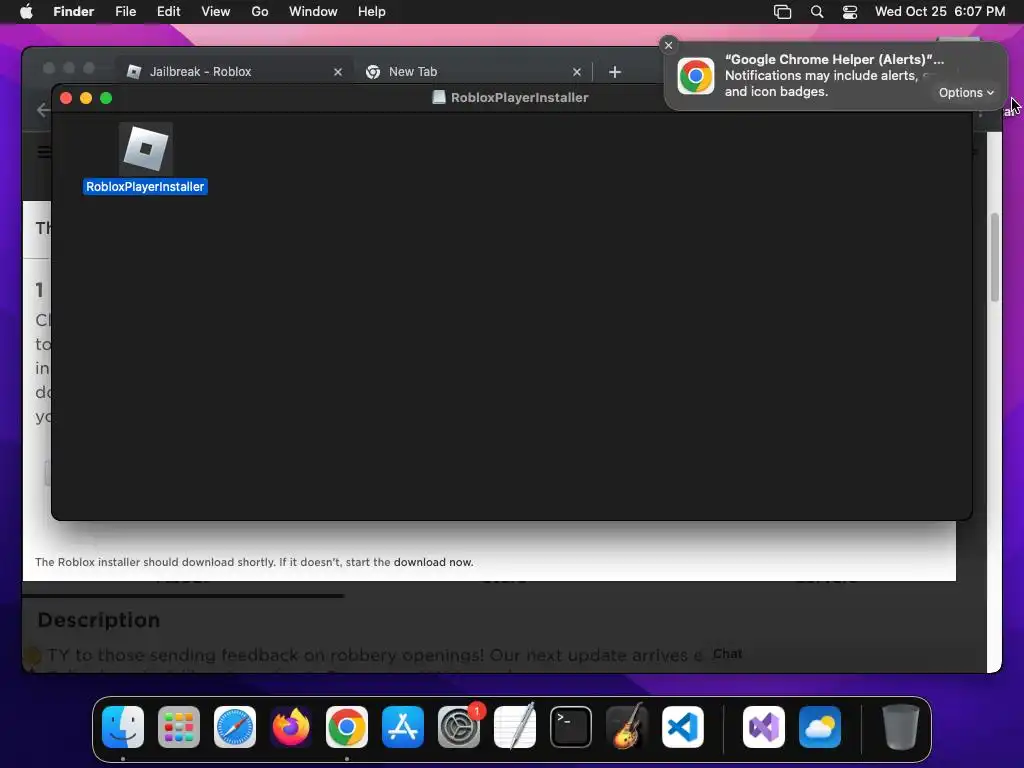
Task: Switch to the Jailbreak - Roblox tab in Chrome
Action: tap(233, 72)
